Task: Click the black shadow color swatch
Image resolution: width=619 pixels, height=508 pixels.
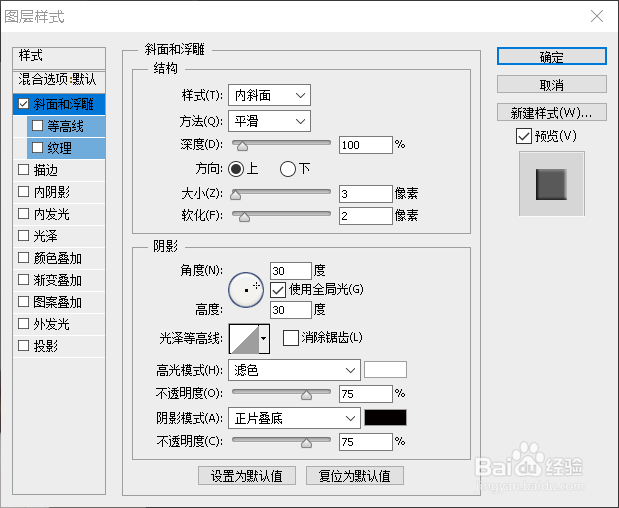Action: pos(385,418)
